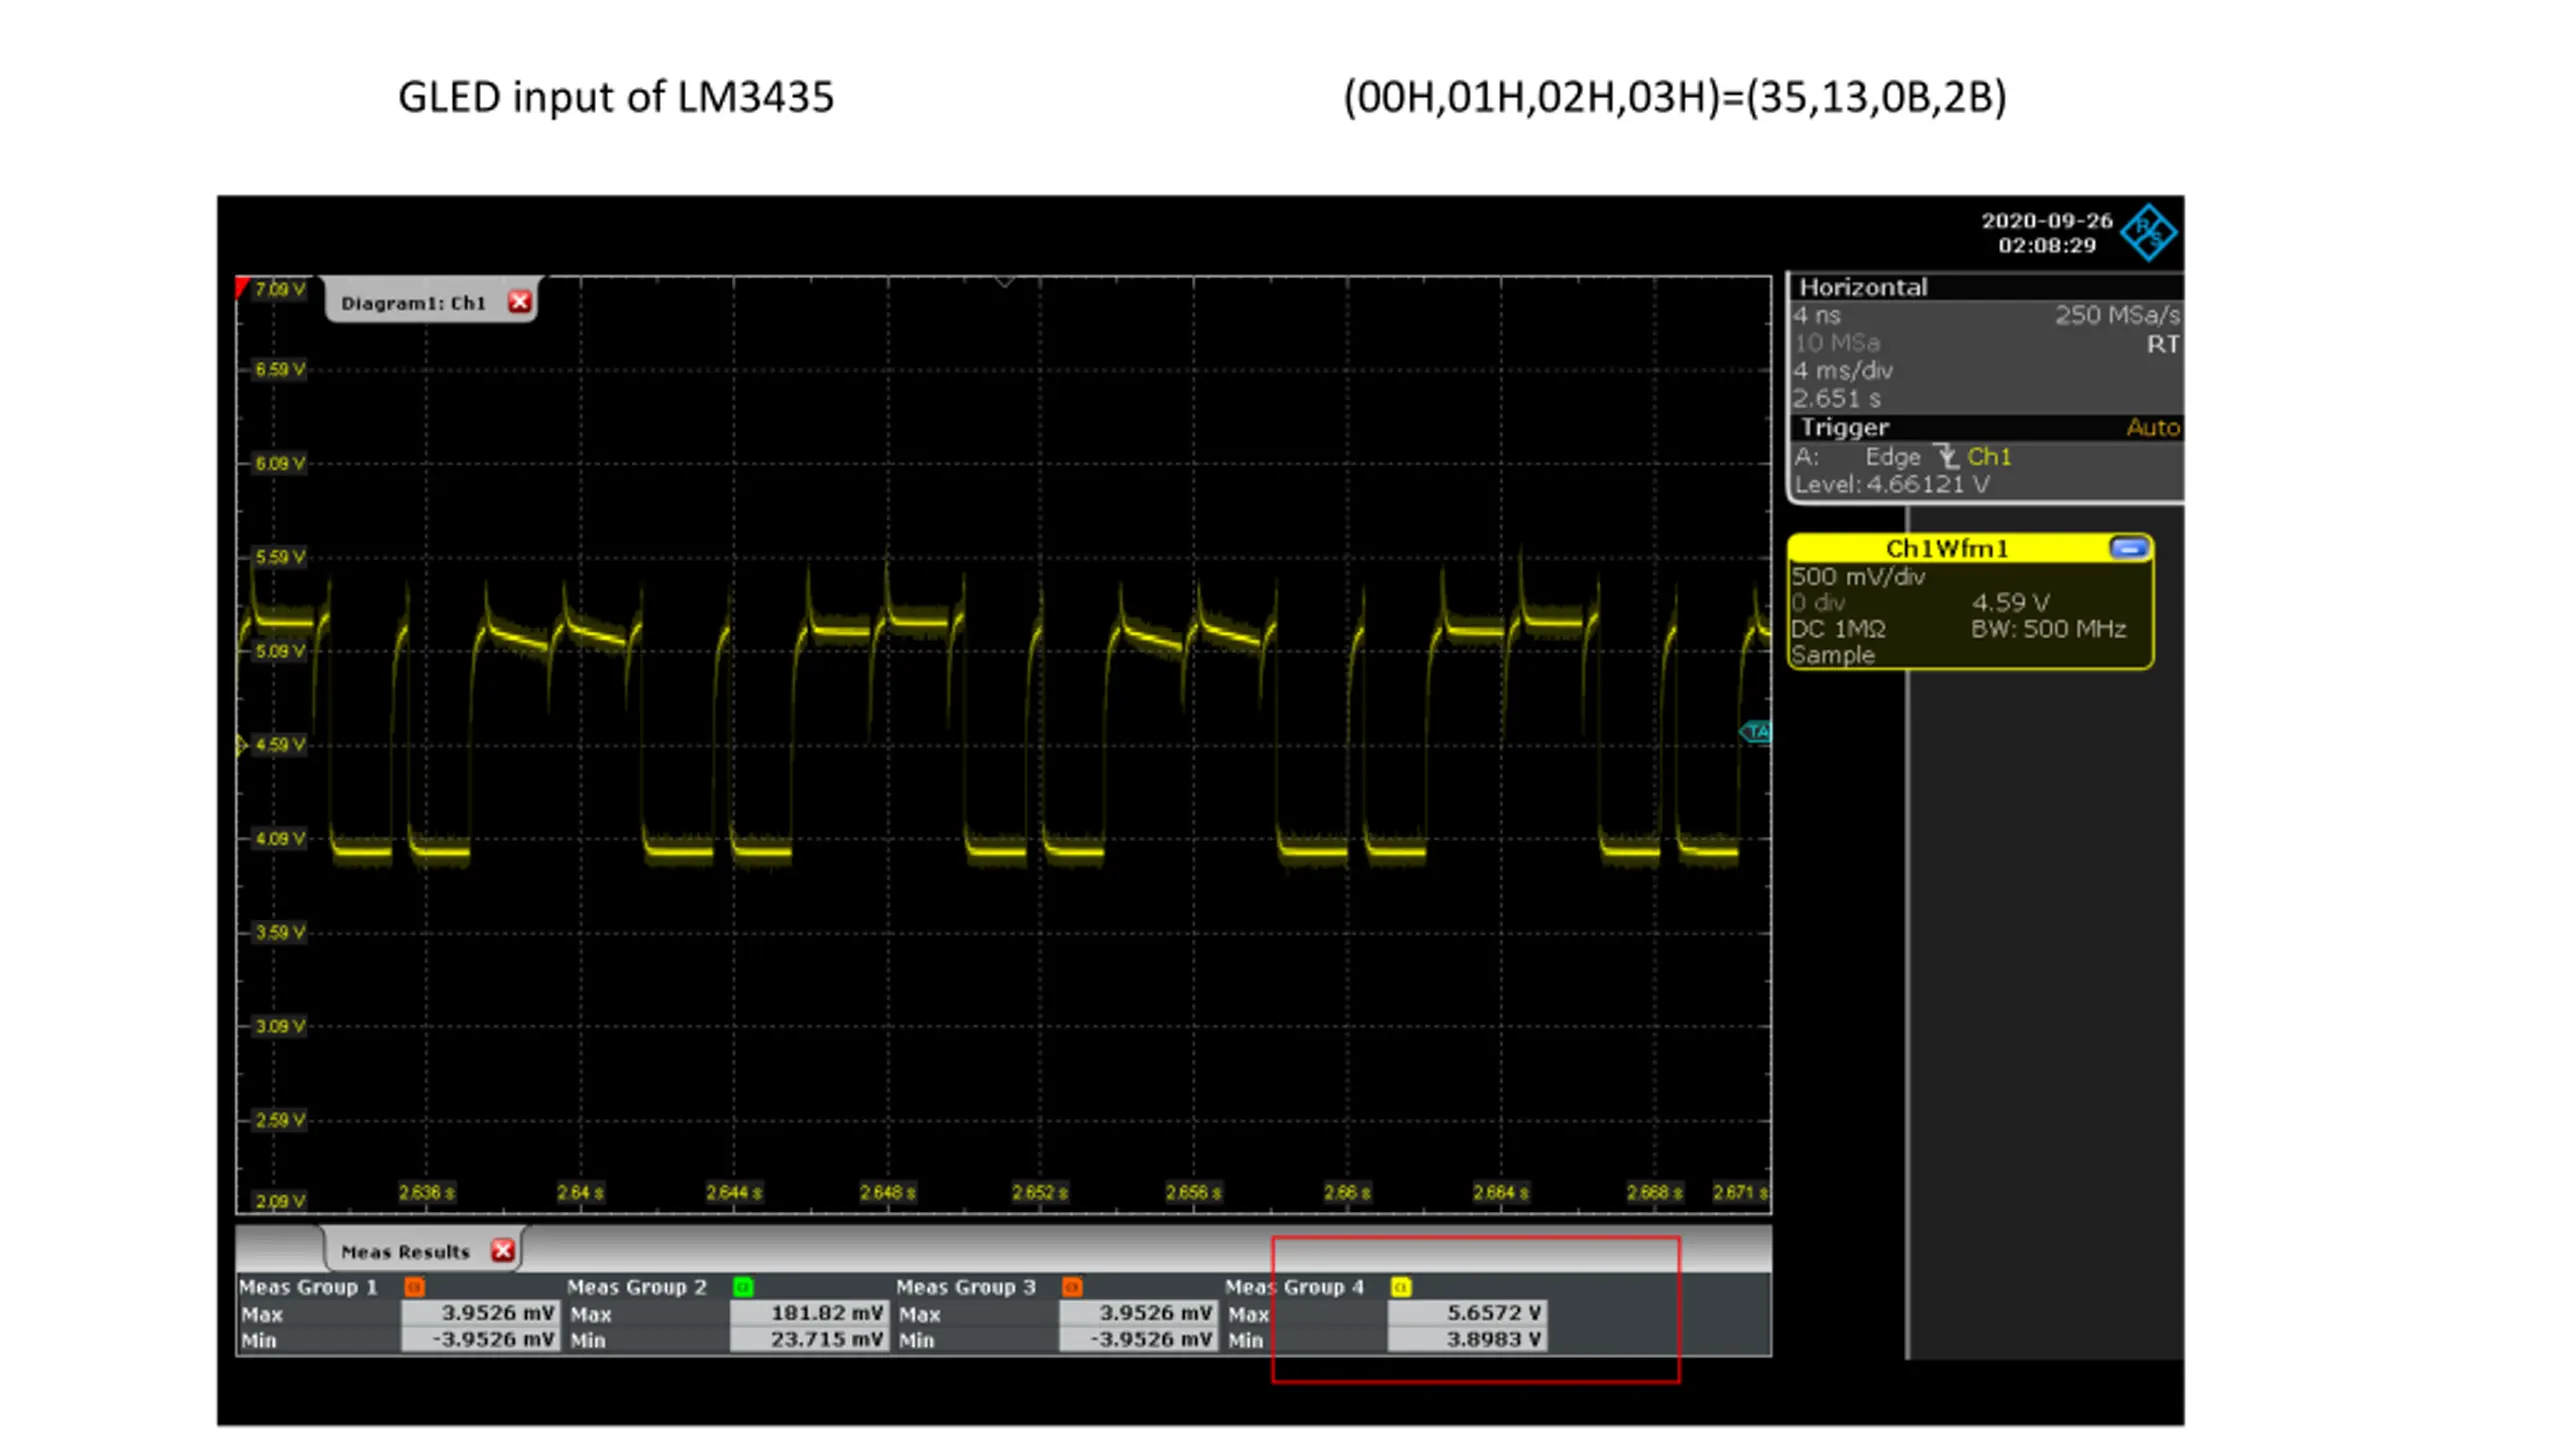Select the 4 ms/div time scale value
This screenshot has height=1440, width=2560.
pyautogui.click(x=1843, y=370)
